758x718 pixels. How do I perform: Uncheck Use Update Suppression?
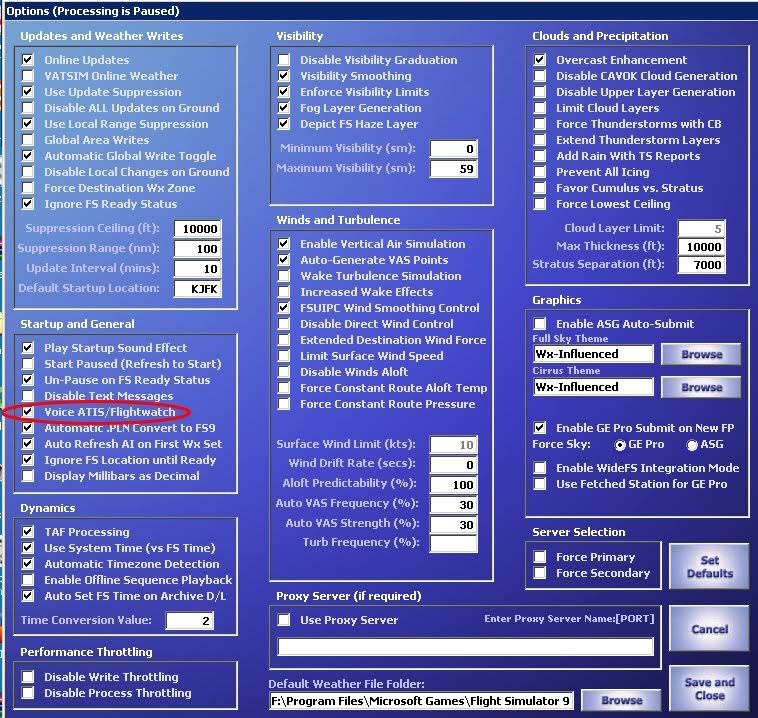tap(28, 92)
